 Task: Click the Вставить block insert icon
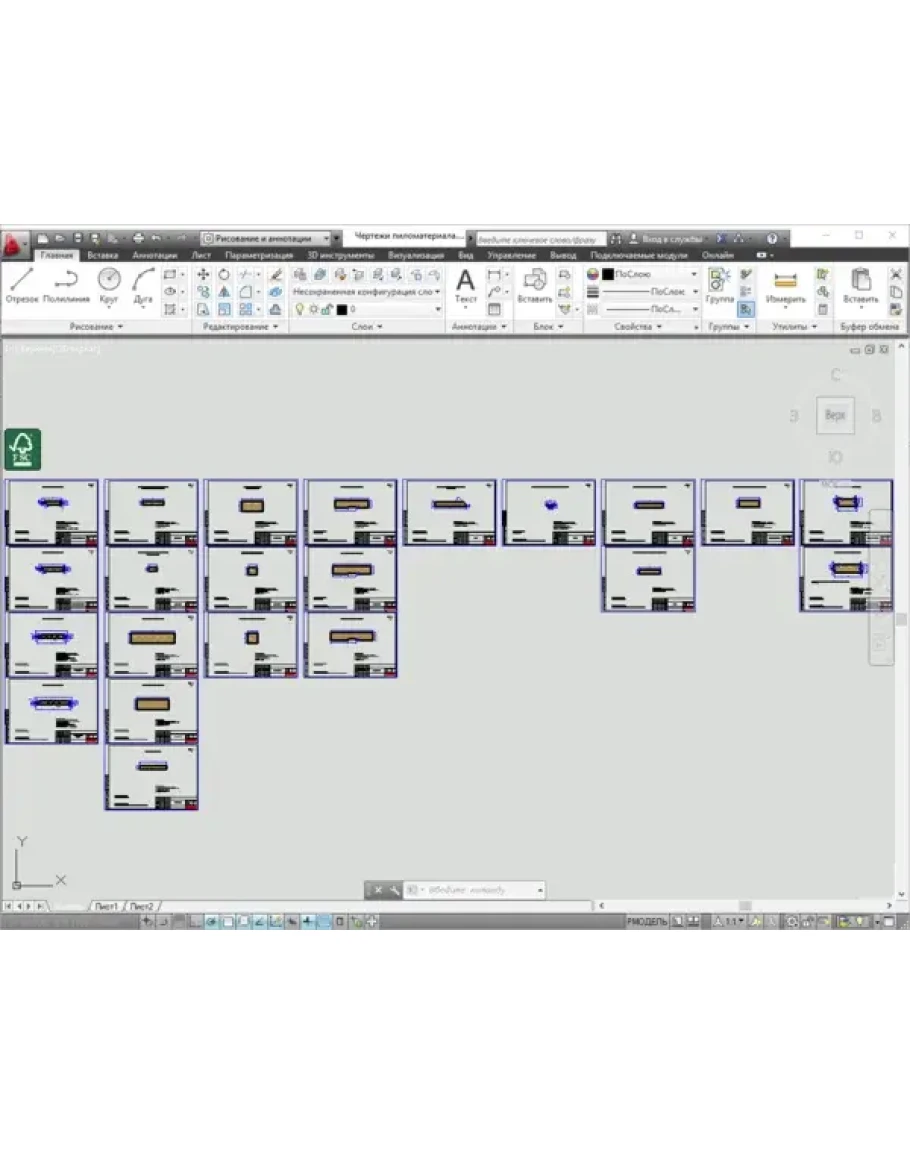coord(535,284)
